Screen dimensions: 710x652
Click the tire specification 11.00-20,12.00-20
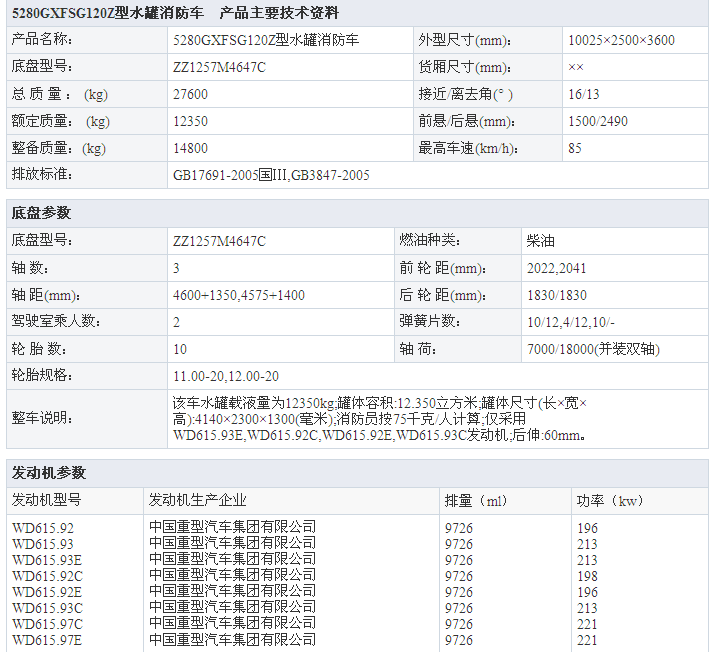(226, 376)
